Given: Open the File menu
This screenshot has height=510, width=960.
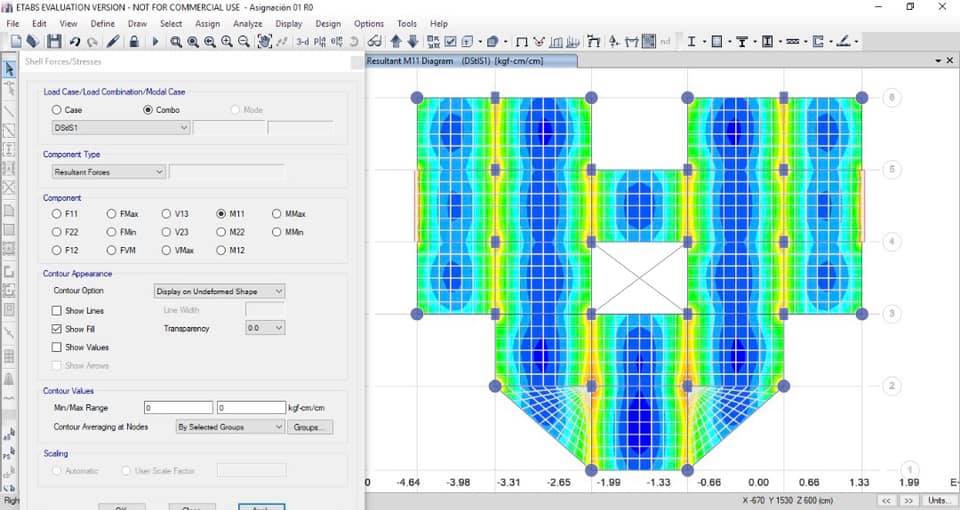Looking at the screenshot, I should tap(13, 23).
